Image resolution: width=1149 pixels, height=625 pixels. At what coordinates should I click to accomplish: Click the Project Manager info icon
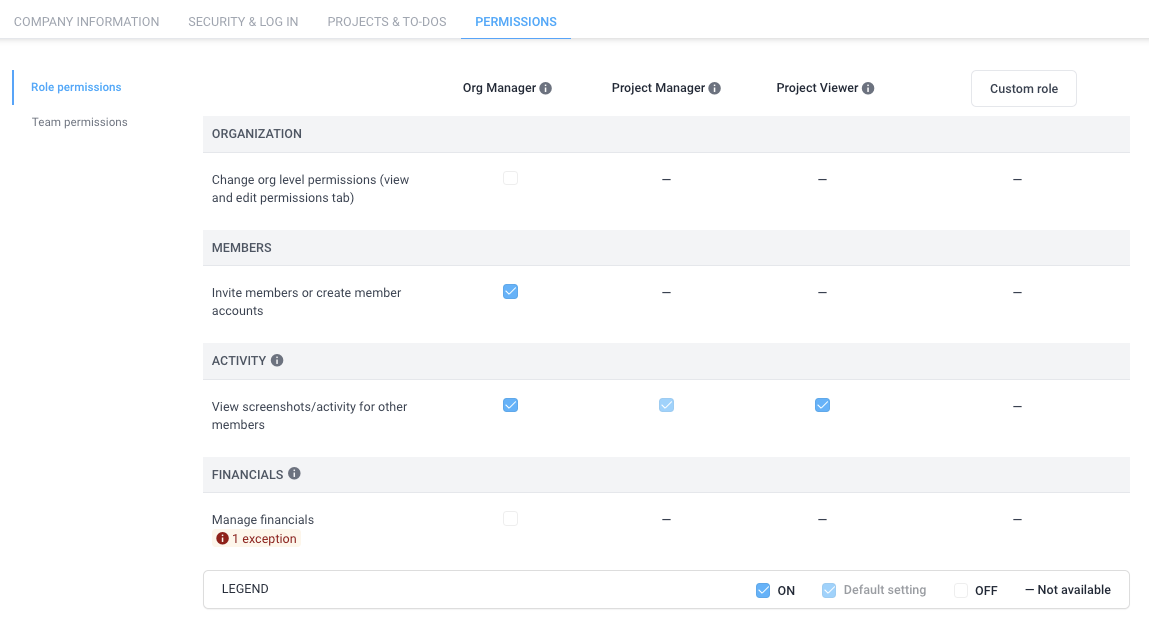point(714,88)
